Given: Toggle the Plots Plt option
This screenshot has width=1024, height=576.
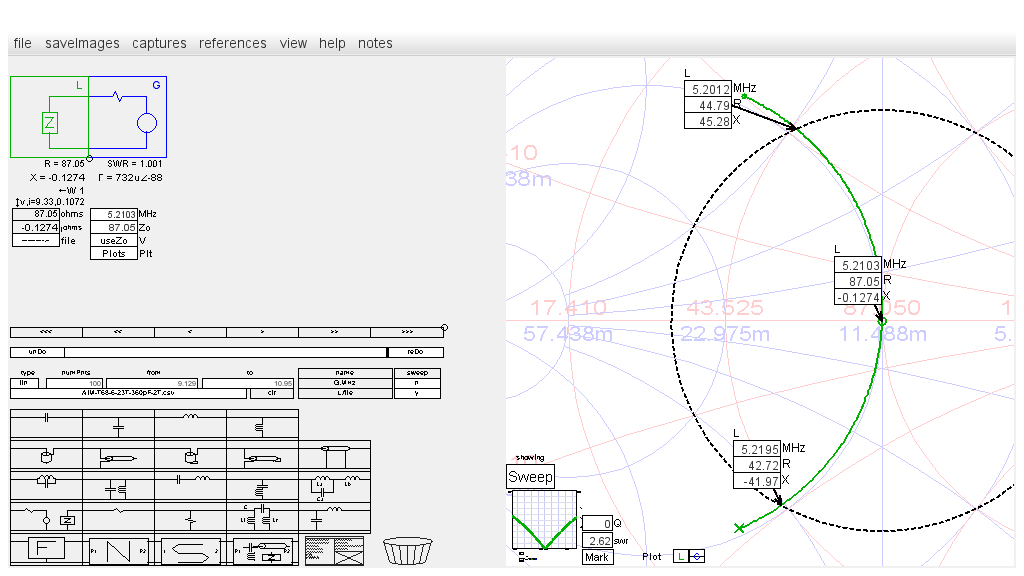Looking at the screenshot, I should coord(113,253).
